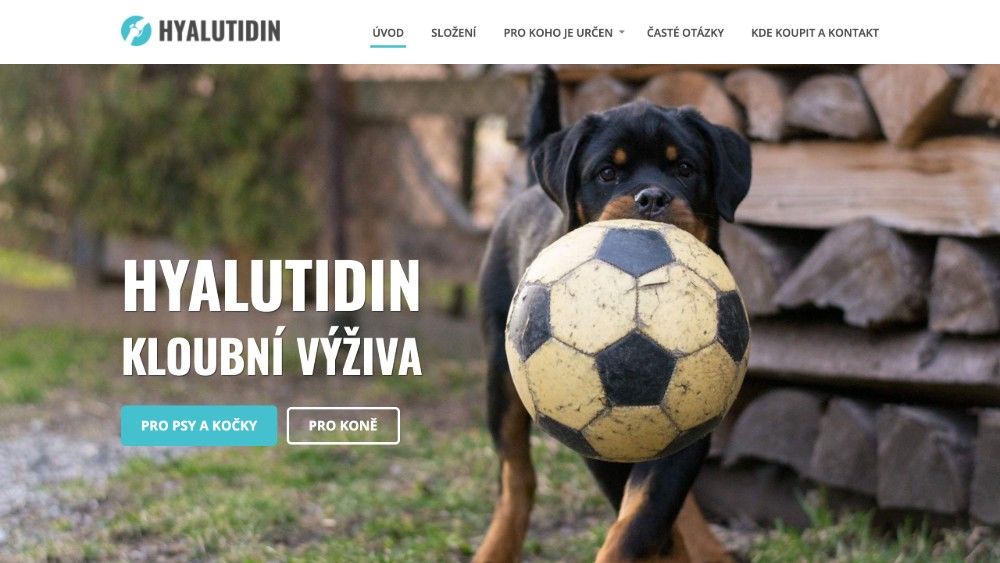The image size is (1000, 563).
Task: Click the teal PRO PSY A KOČKY button
Action: click(199, 425)
